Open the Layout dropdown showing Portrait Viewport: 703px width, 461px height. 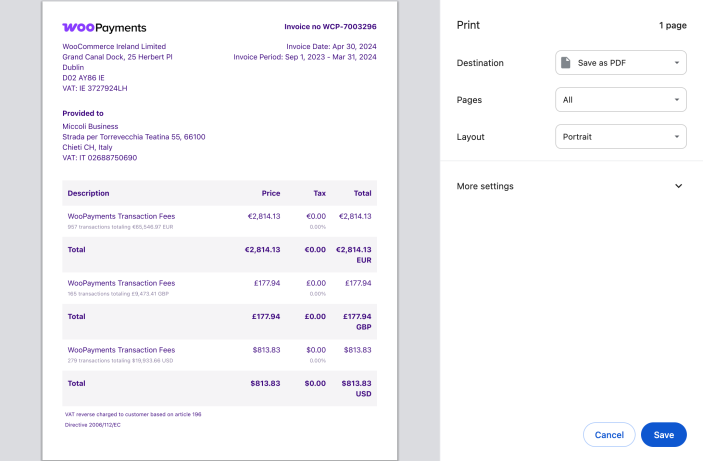620,136
